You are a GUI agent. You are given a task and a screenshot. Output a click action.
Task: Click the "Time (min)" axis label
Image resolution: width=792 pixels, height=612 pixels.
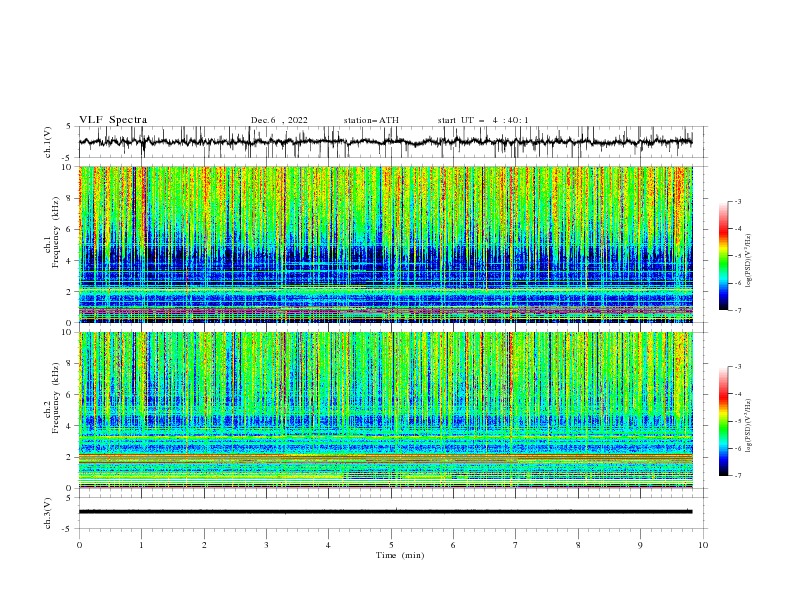click(400, 555)
